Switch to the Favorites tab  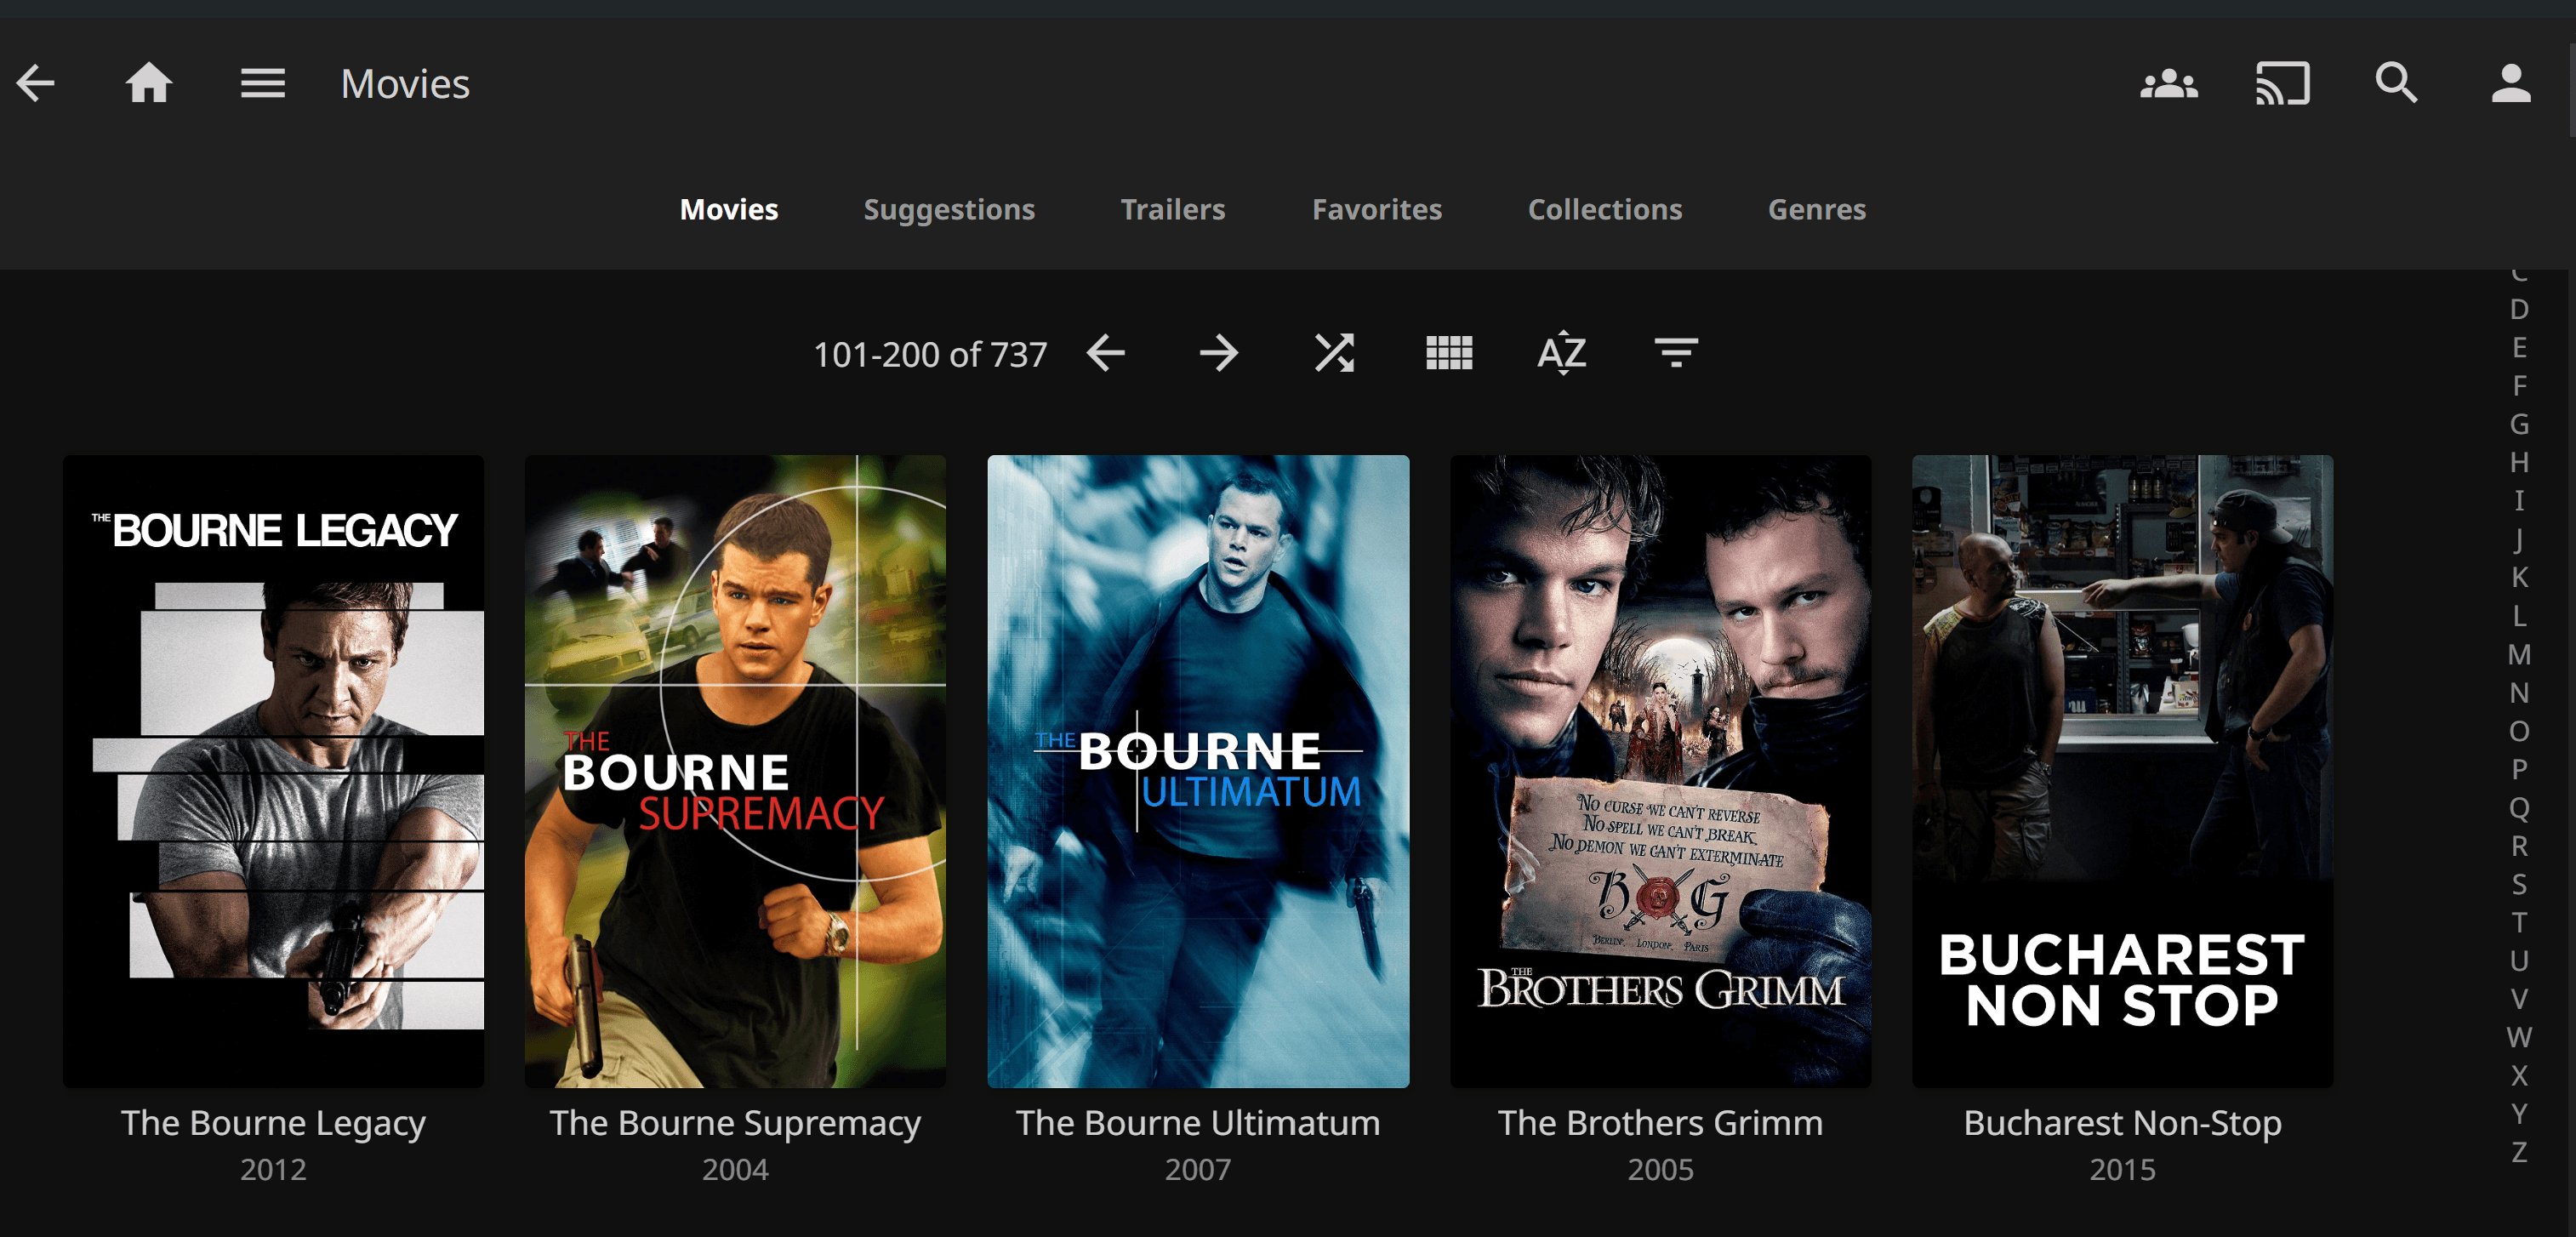(1377, 209)
